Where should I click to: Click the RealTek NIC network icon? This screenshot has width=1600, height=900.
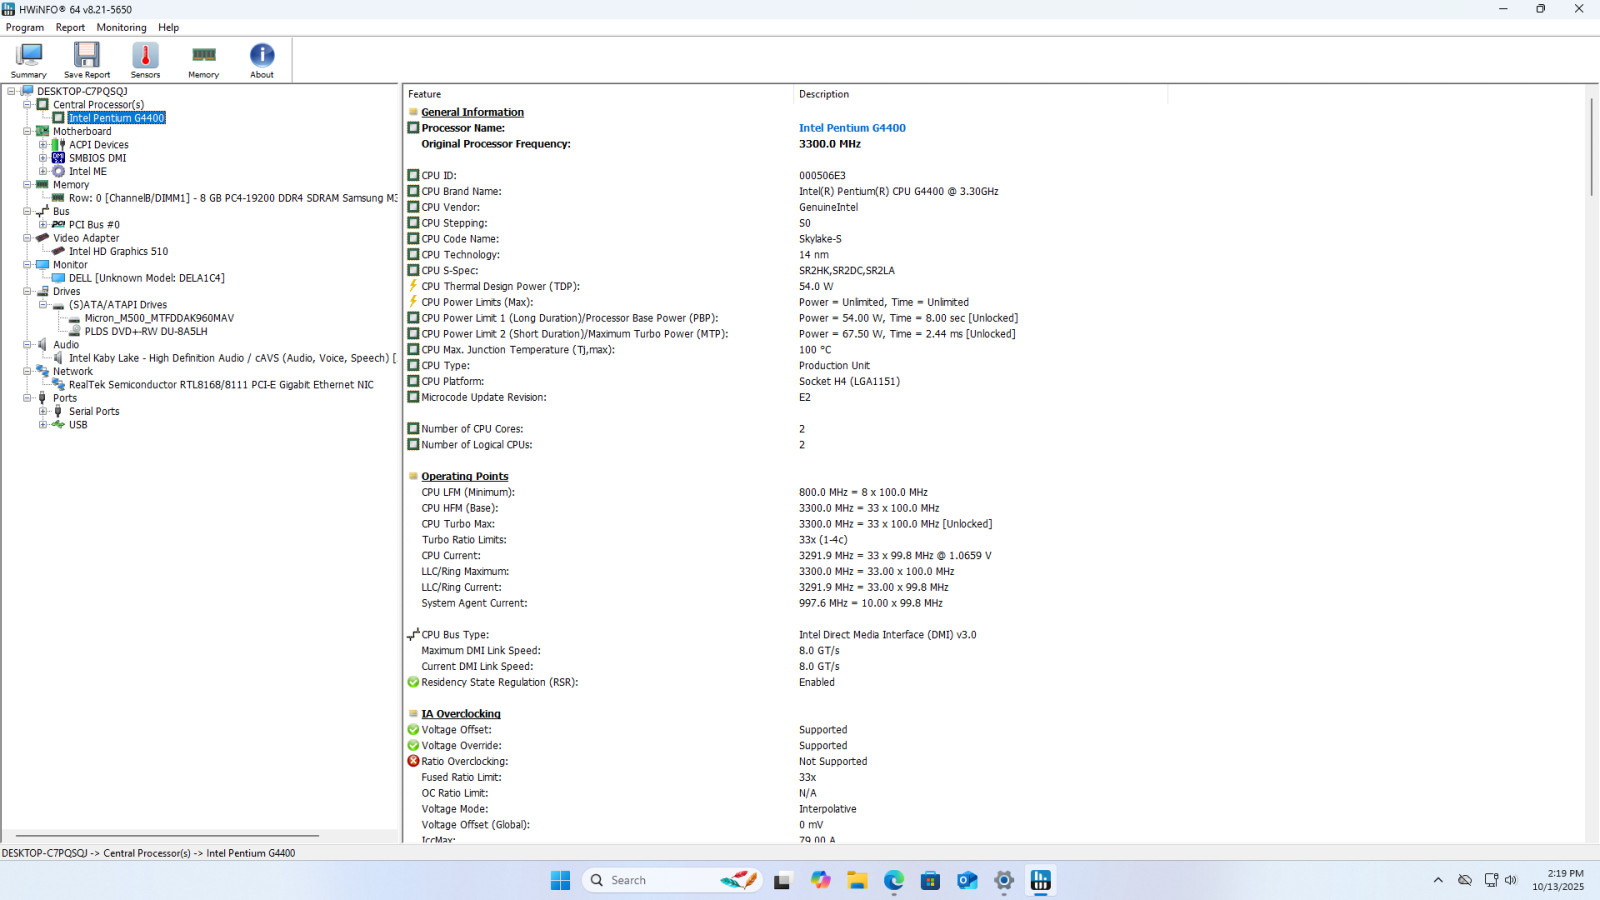(59, 385)
